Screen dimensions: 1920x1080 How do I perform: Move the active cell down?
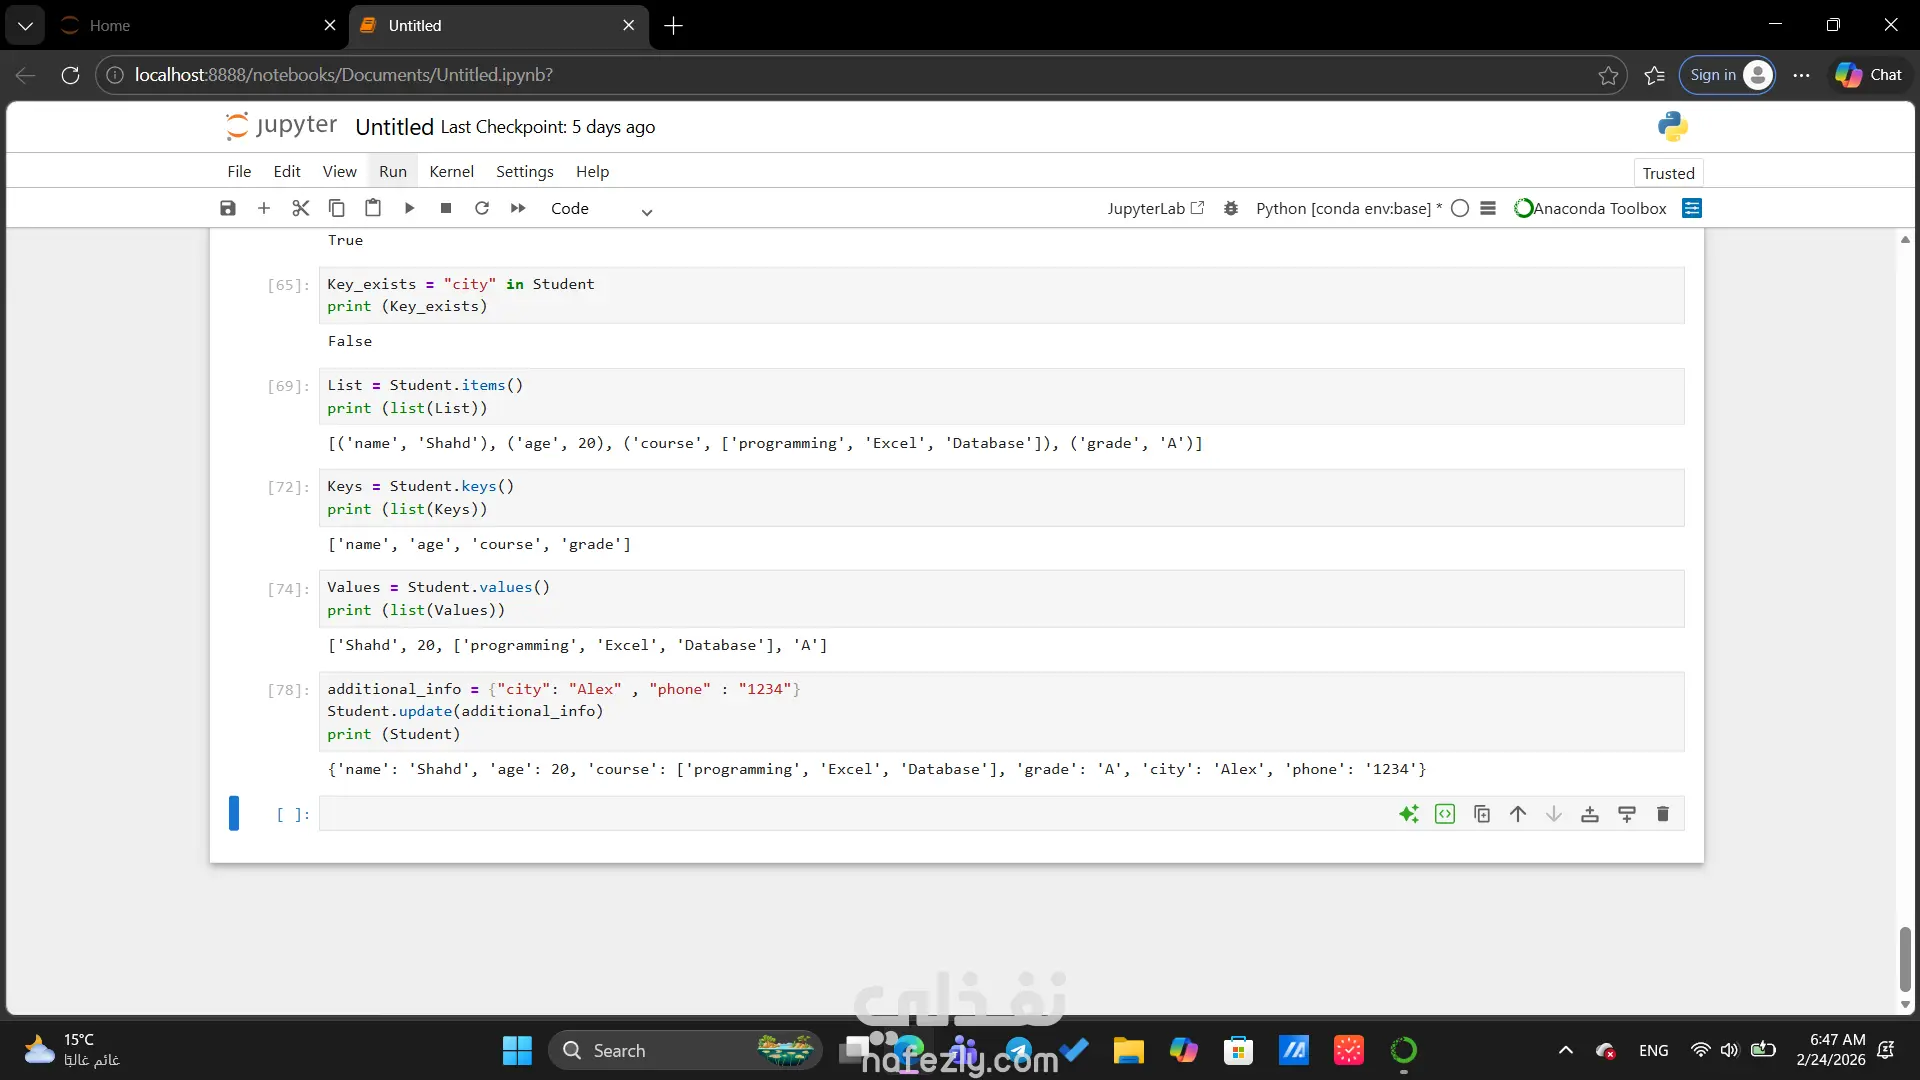1554,814
